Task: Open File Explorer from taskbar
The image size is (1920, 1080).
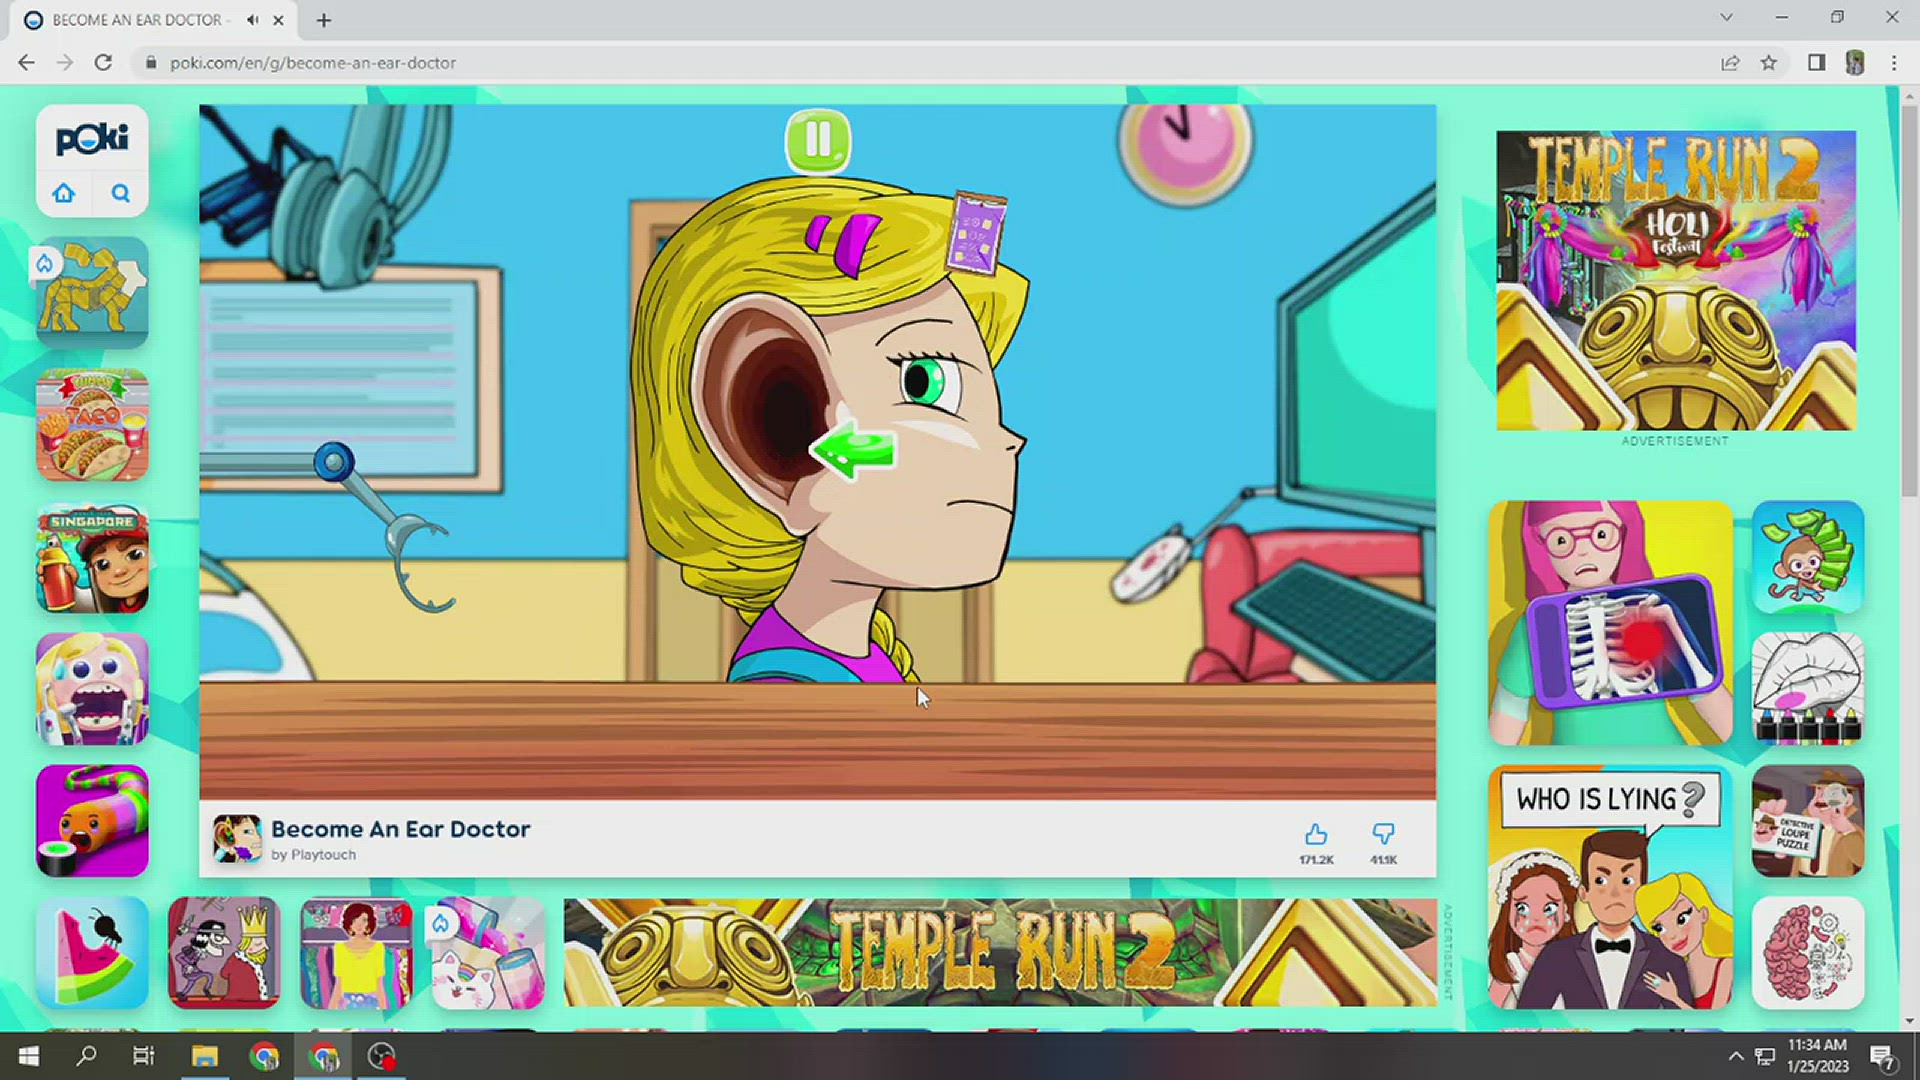Action: coord(204,1057)
